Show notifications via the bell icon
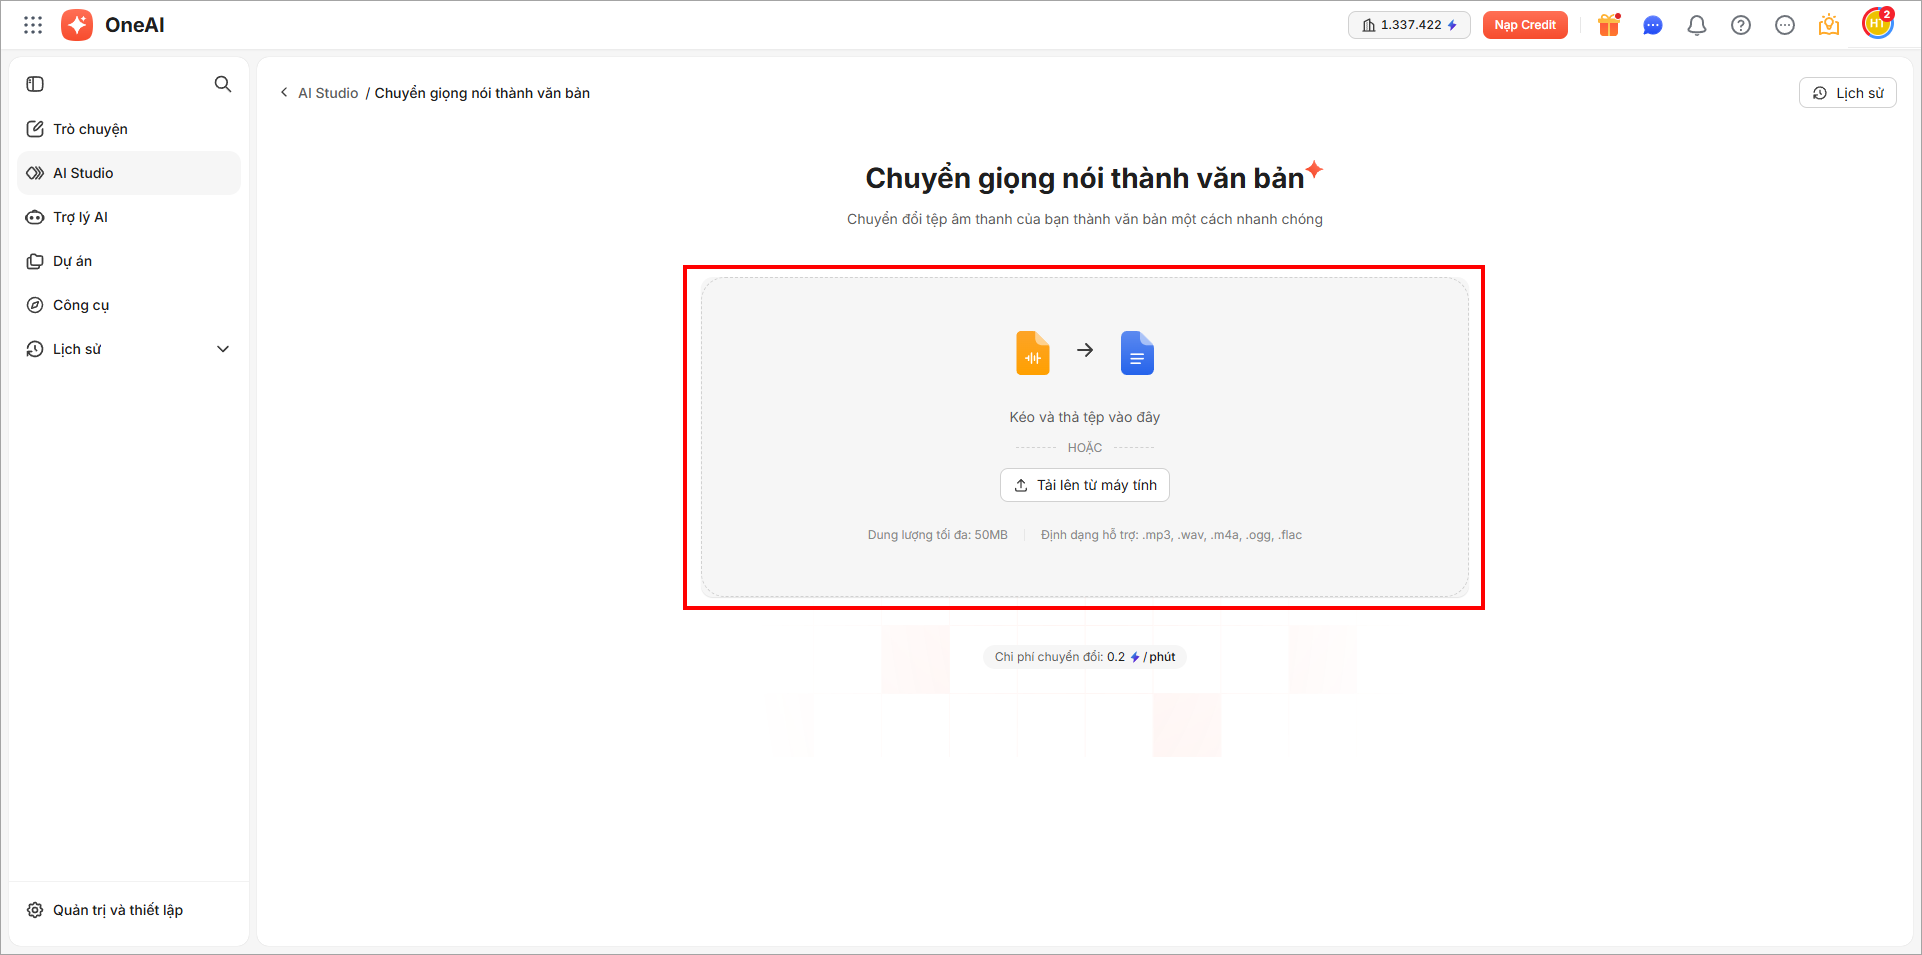 click(1697, 25)
